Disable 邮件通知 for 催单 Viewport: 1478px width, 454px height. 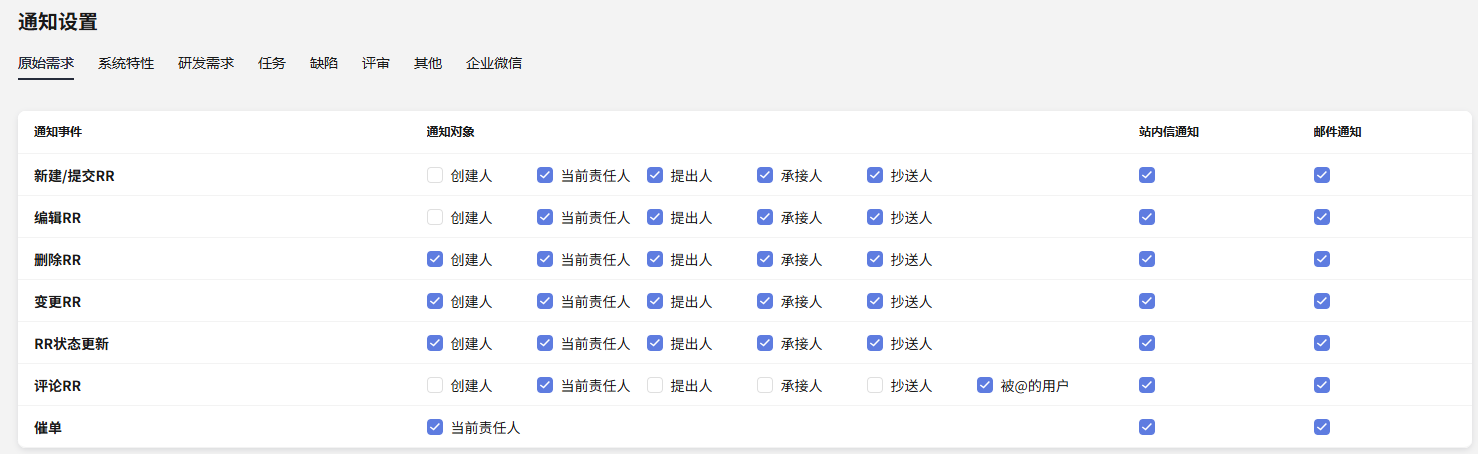(1322, 427)
